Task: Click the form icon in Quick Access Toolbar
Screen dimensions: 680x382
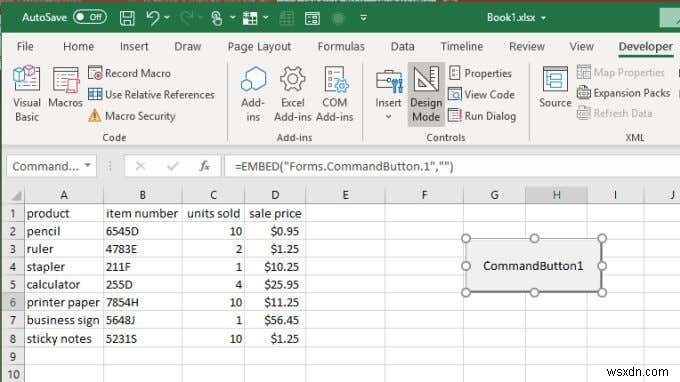Action: click(x=312, y=18)
